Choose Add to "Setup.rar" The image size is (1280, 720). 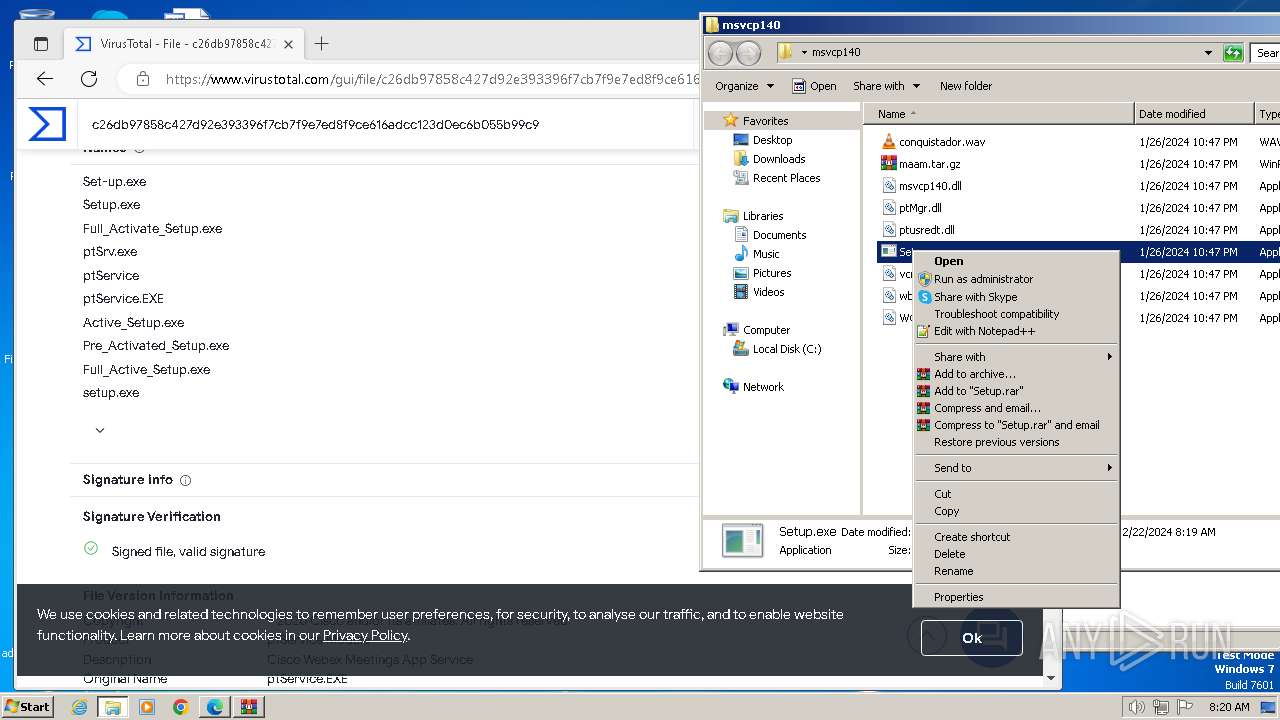pos(1016,391)
